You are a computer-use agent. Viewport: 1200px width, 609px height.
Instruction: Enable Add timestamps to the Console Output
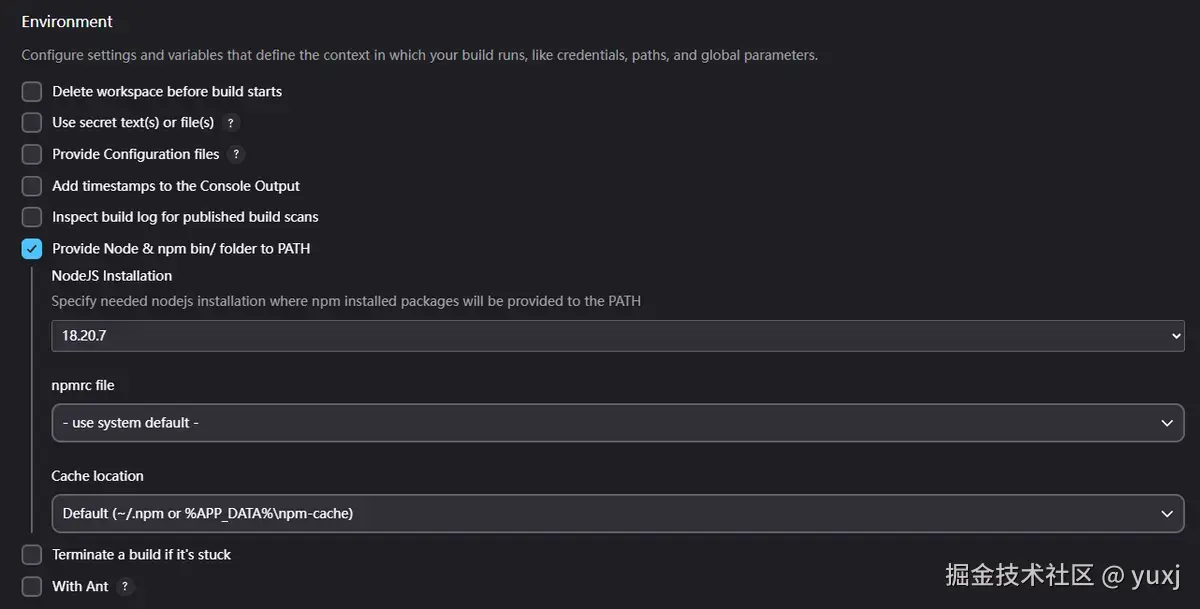pyautogui.click(x=32, y=186)
